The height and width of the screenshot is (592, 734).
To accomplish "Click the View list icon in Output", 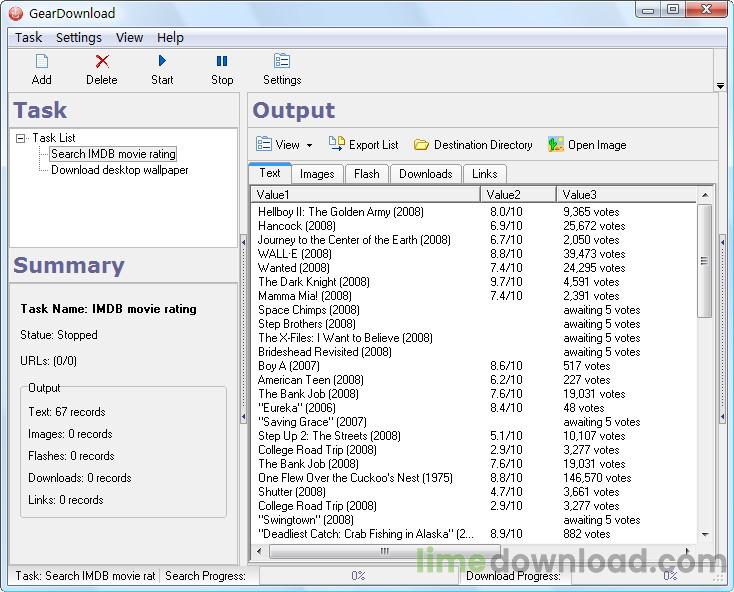I will 264,144.
